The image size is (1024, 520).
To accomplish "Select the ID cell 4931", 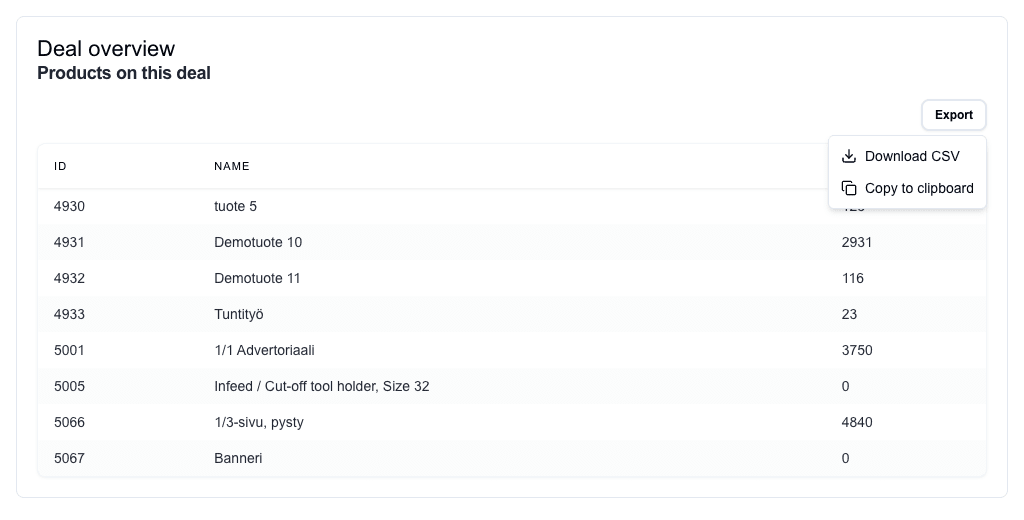I will 69,242.
